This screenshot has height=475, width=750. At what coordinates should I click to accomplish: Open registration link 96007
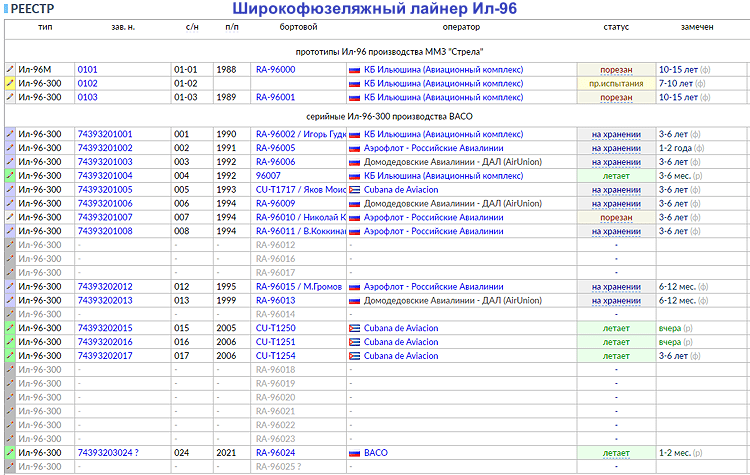(x=268, y=176)
